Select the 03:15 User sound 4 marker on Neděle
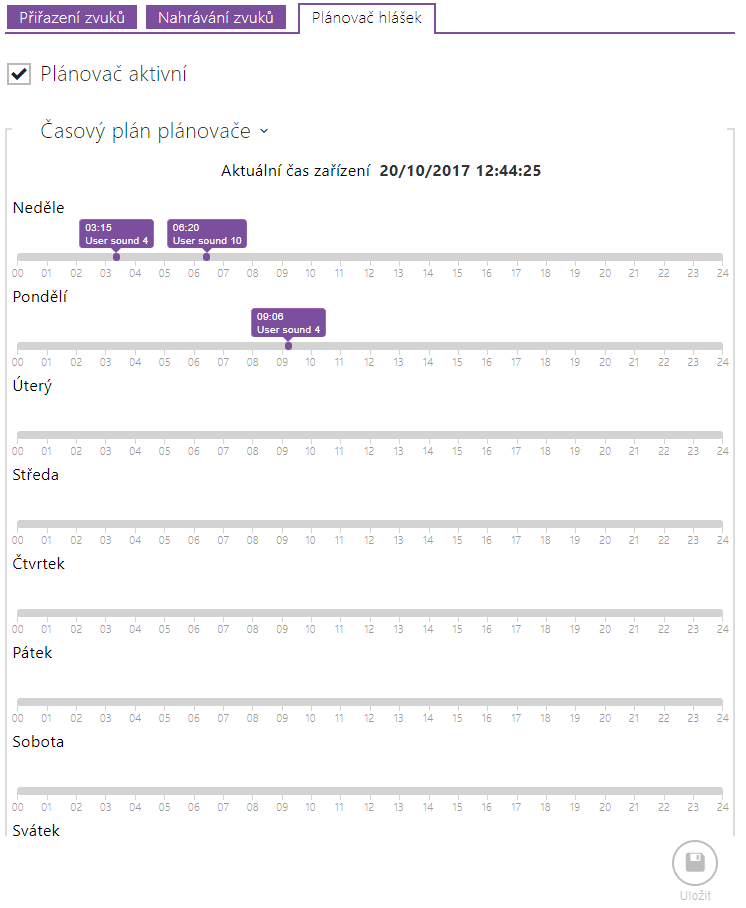 [116, 233]
